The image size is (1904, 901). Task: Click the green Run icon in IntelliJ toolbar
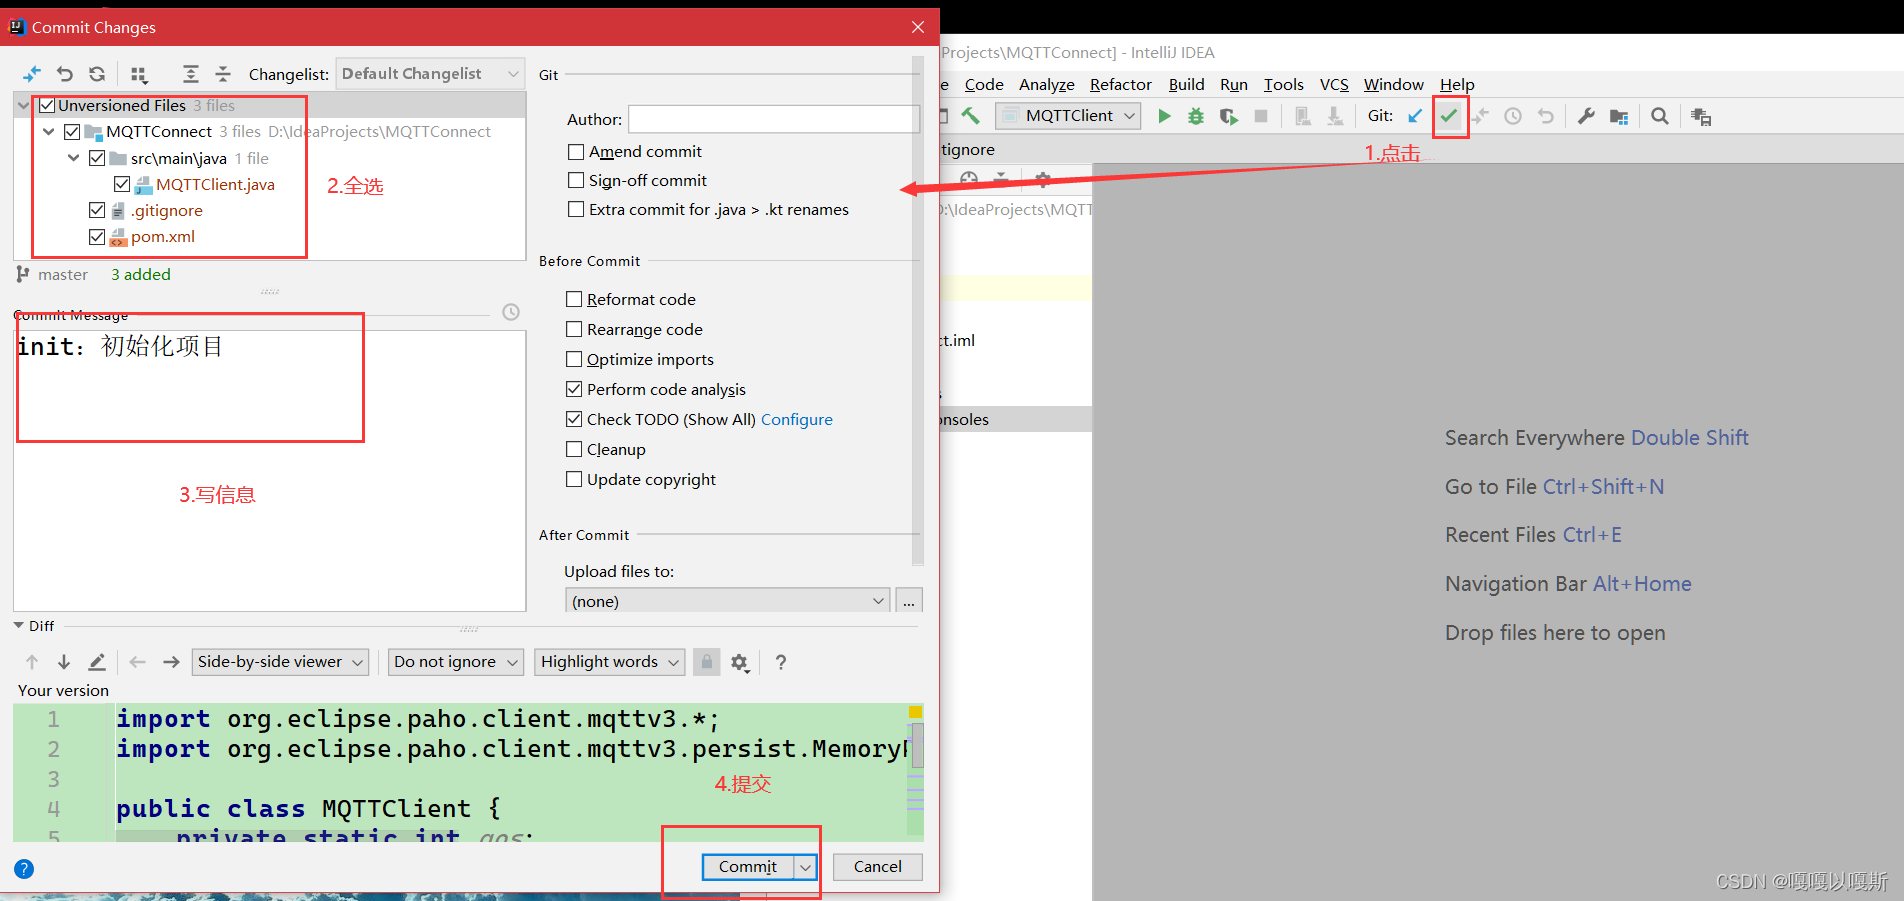coord(1164,116)
